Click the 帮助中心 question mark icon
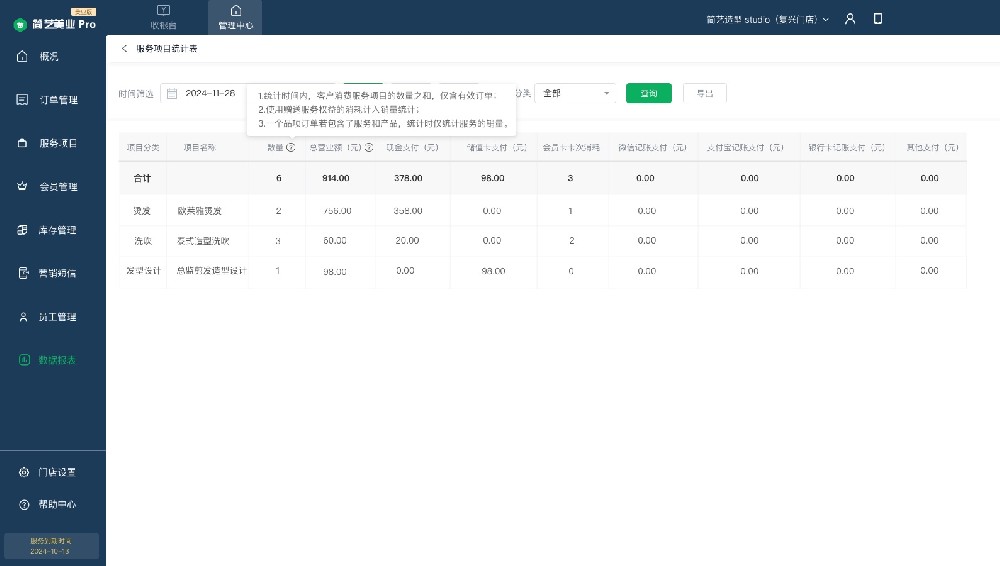1000x566 pixels. click(23, 504)
